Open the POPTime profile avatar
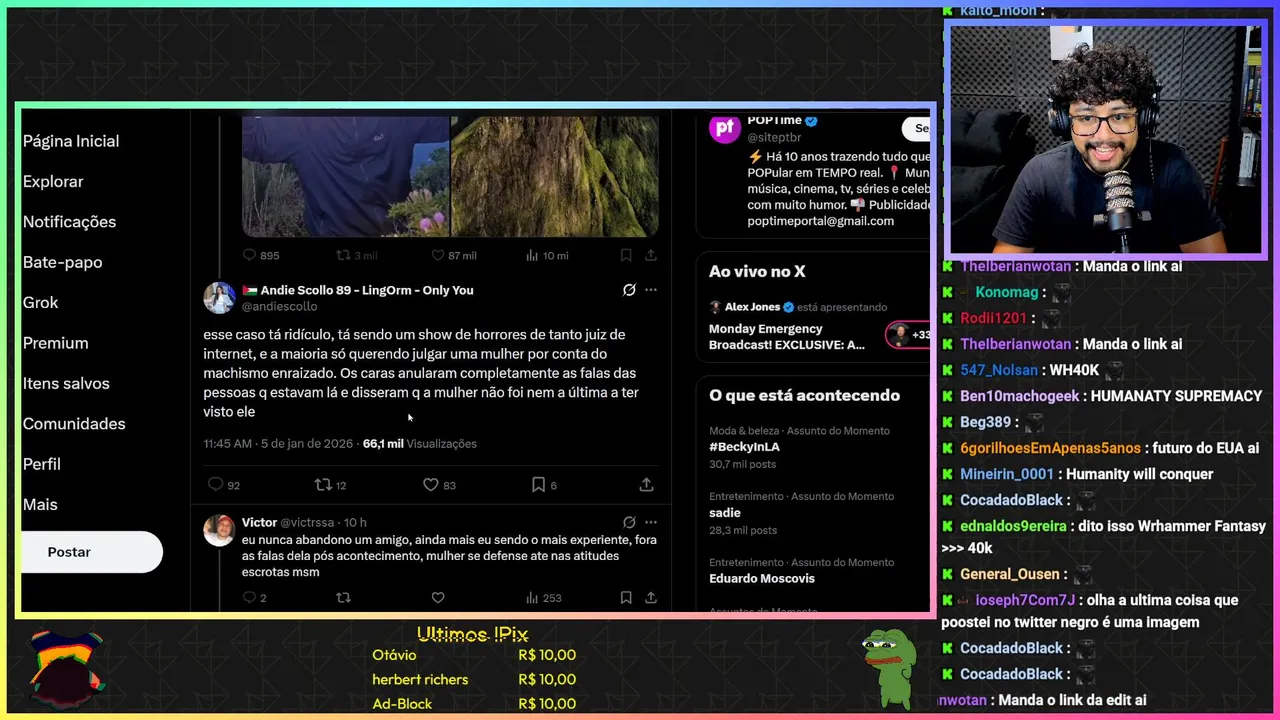 pos(725,129)
